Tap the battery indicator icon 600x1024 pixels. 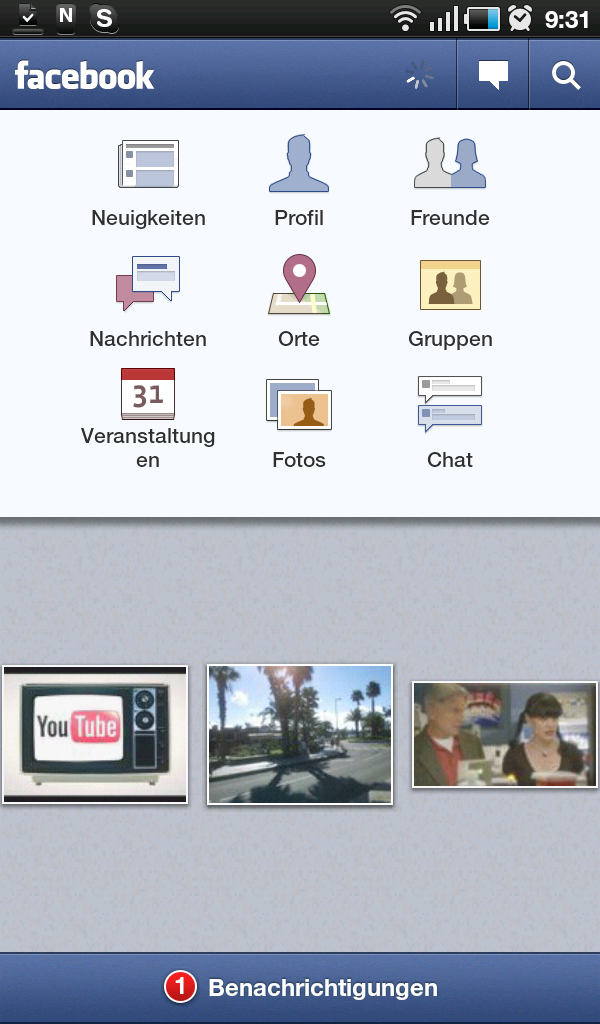(x=482, y=19)
